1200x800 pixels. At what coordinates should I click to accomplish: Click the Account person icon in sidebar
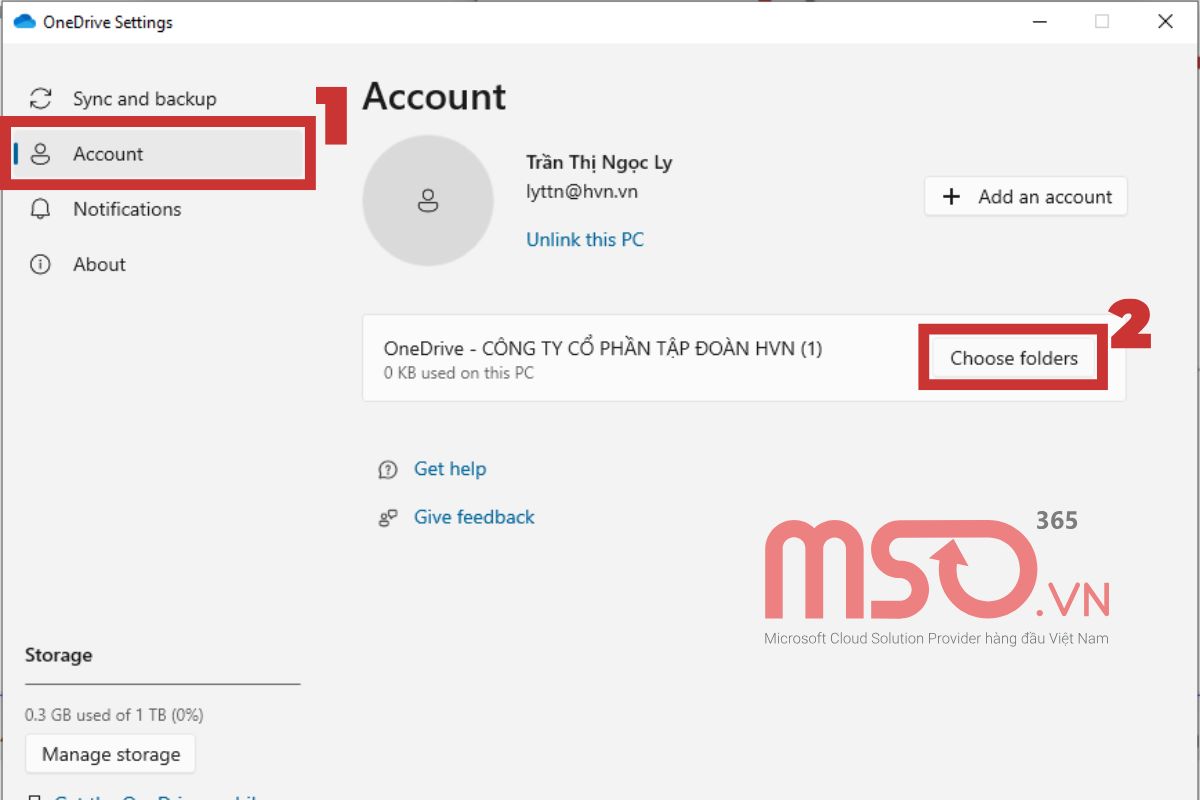coord(41,154)
